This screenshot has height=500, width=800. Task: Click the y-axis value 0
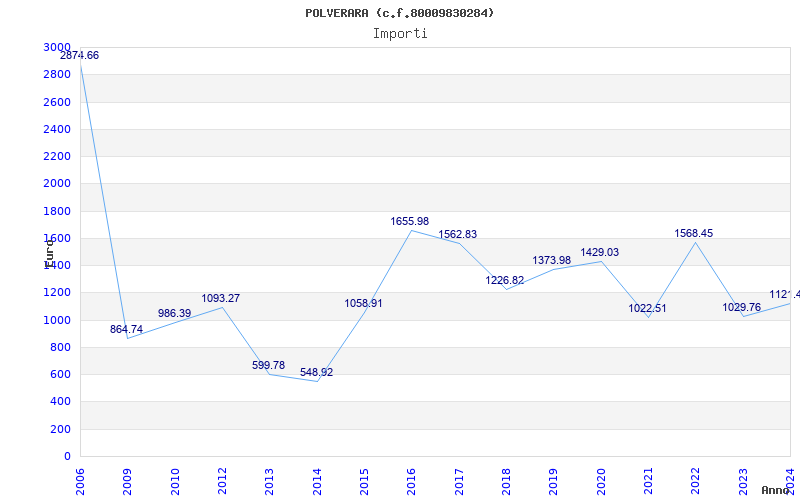click(67, 457)
